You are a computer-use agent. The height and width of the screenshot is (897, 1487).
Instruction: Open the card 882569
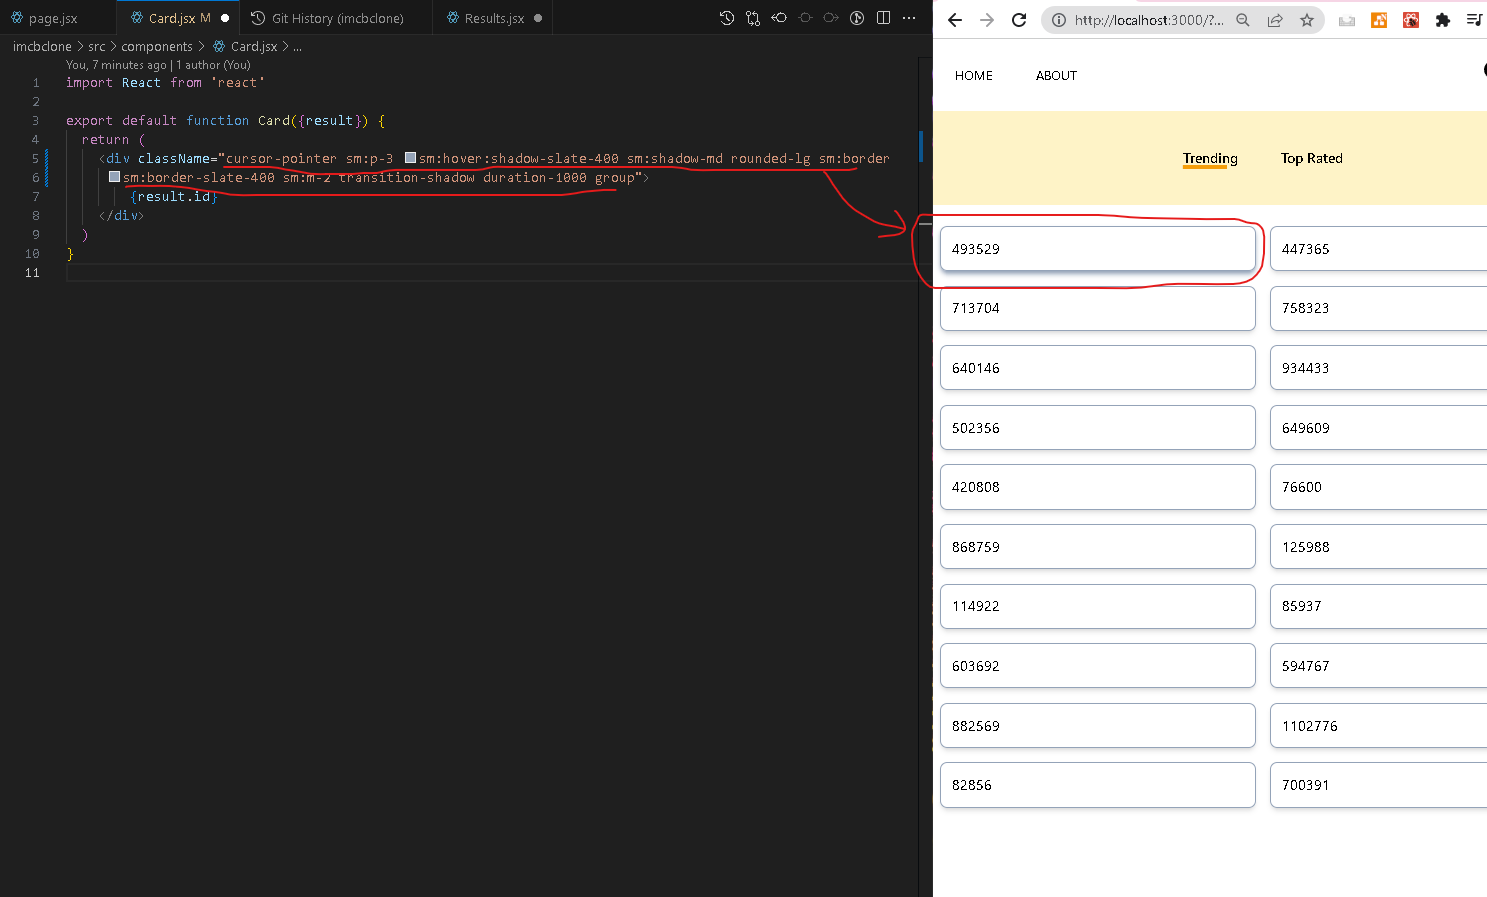pyautogui.click(x=1097, y=725)
